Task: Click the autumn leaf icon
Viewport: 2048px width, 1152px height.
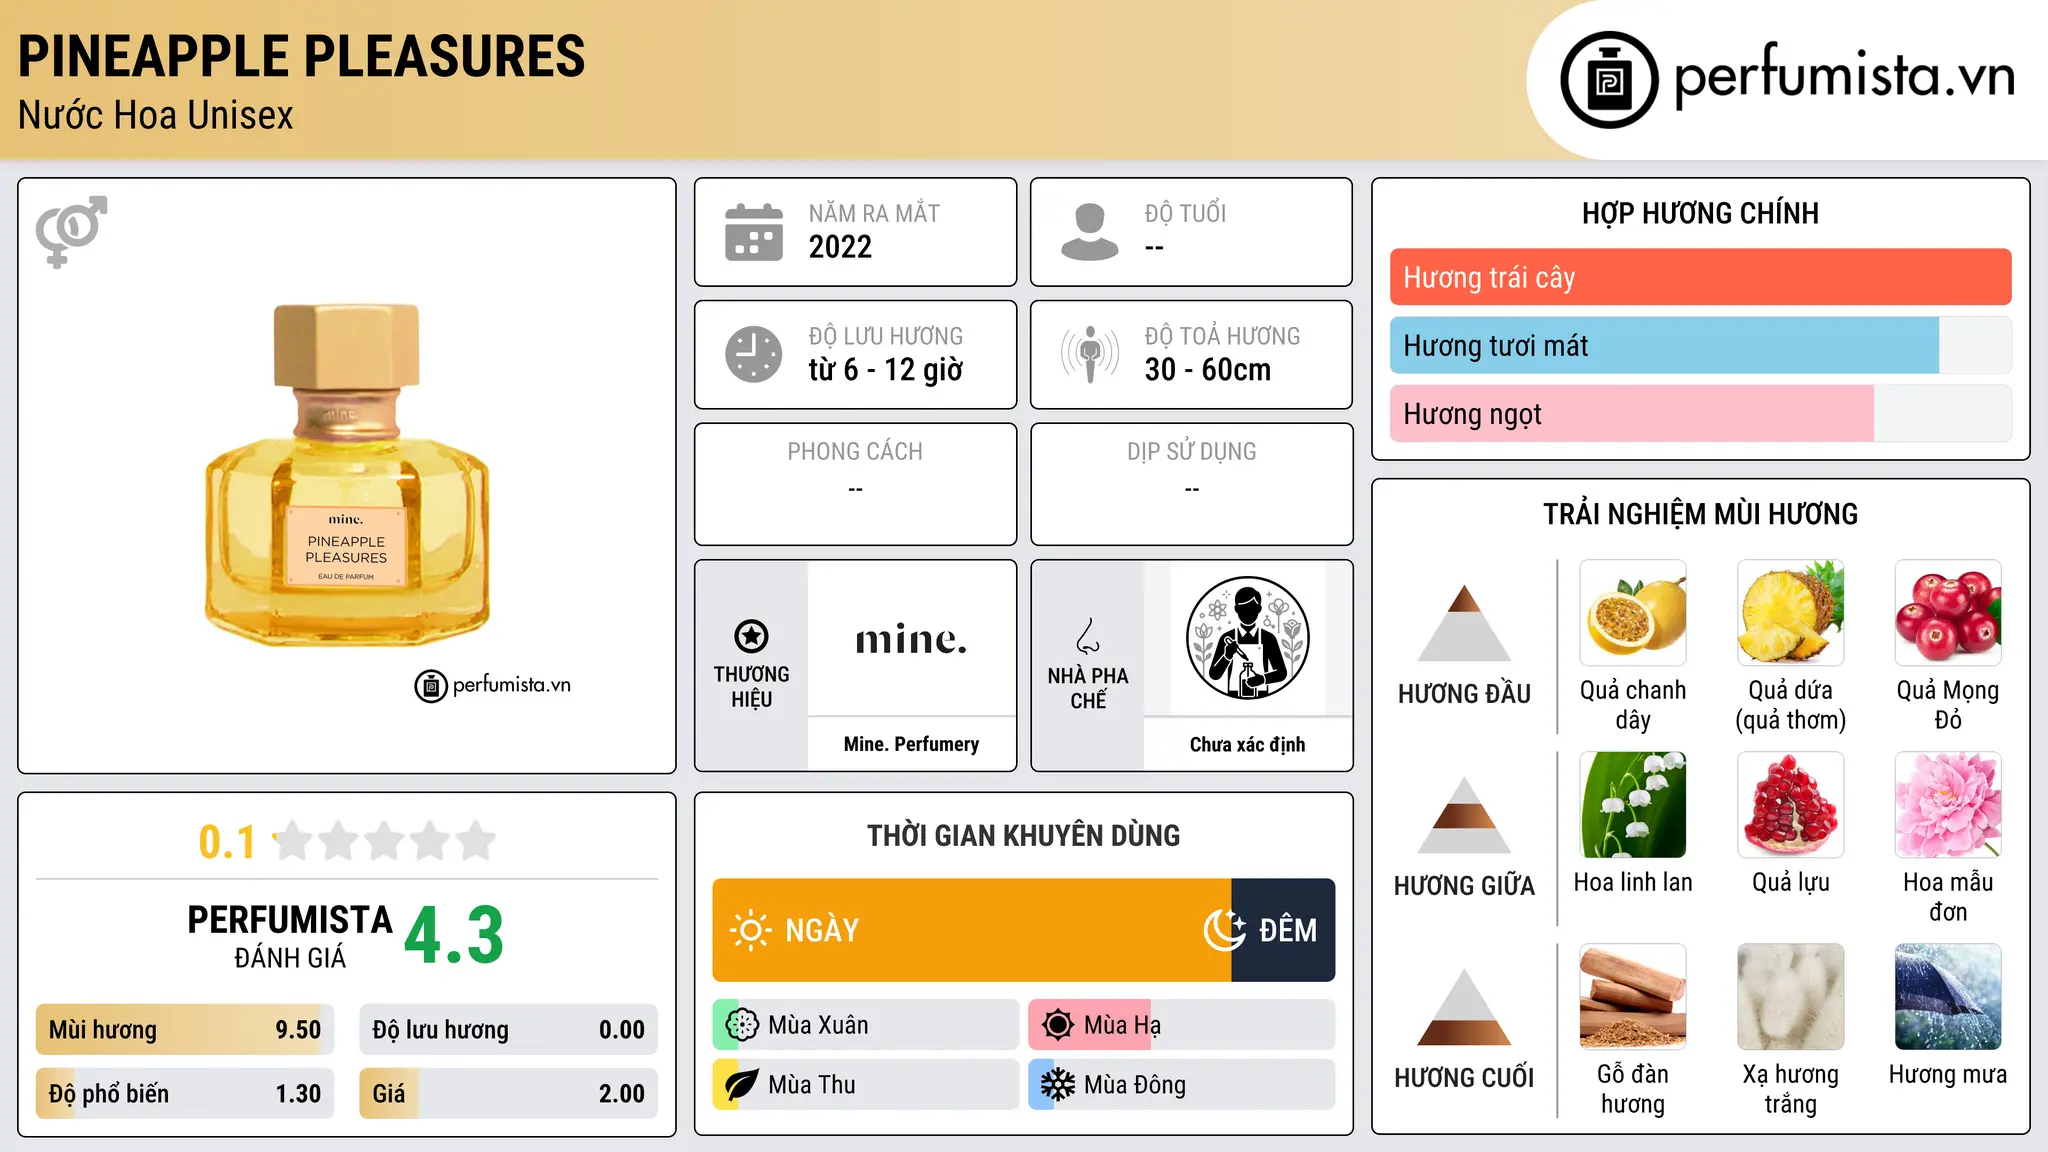Action: (x=742, y=1085)
